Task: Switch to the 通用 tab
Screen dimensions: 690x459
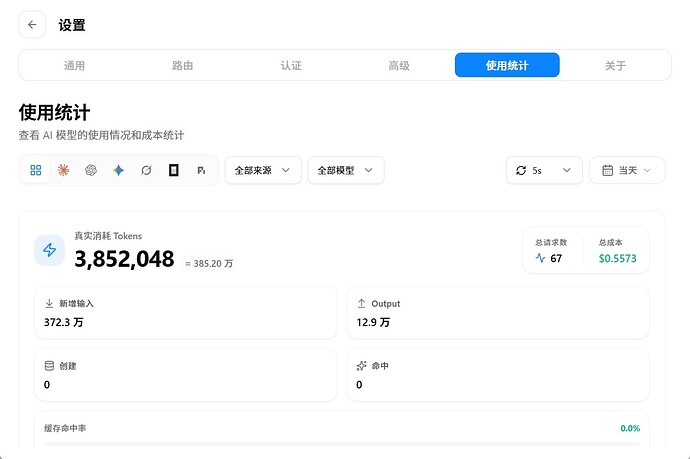Action: coord(74,66)
